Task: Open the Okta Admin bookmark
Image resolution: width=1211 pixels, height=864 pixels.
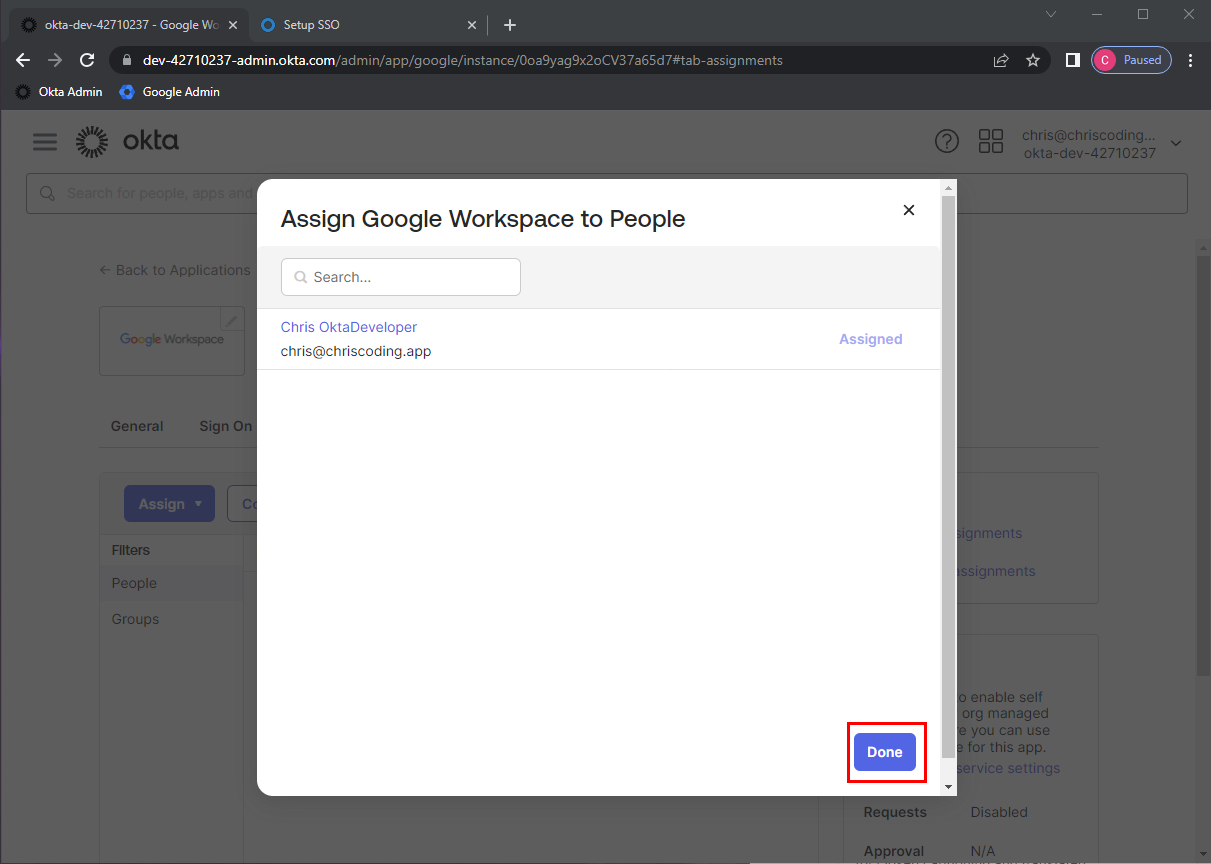Action: point(59,92)
